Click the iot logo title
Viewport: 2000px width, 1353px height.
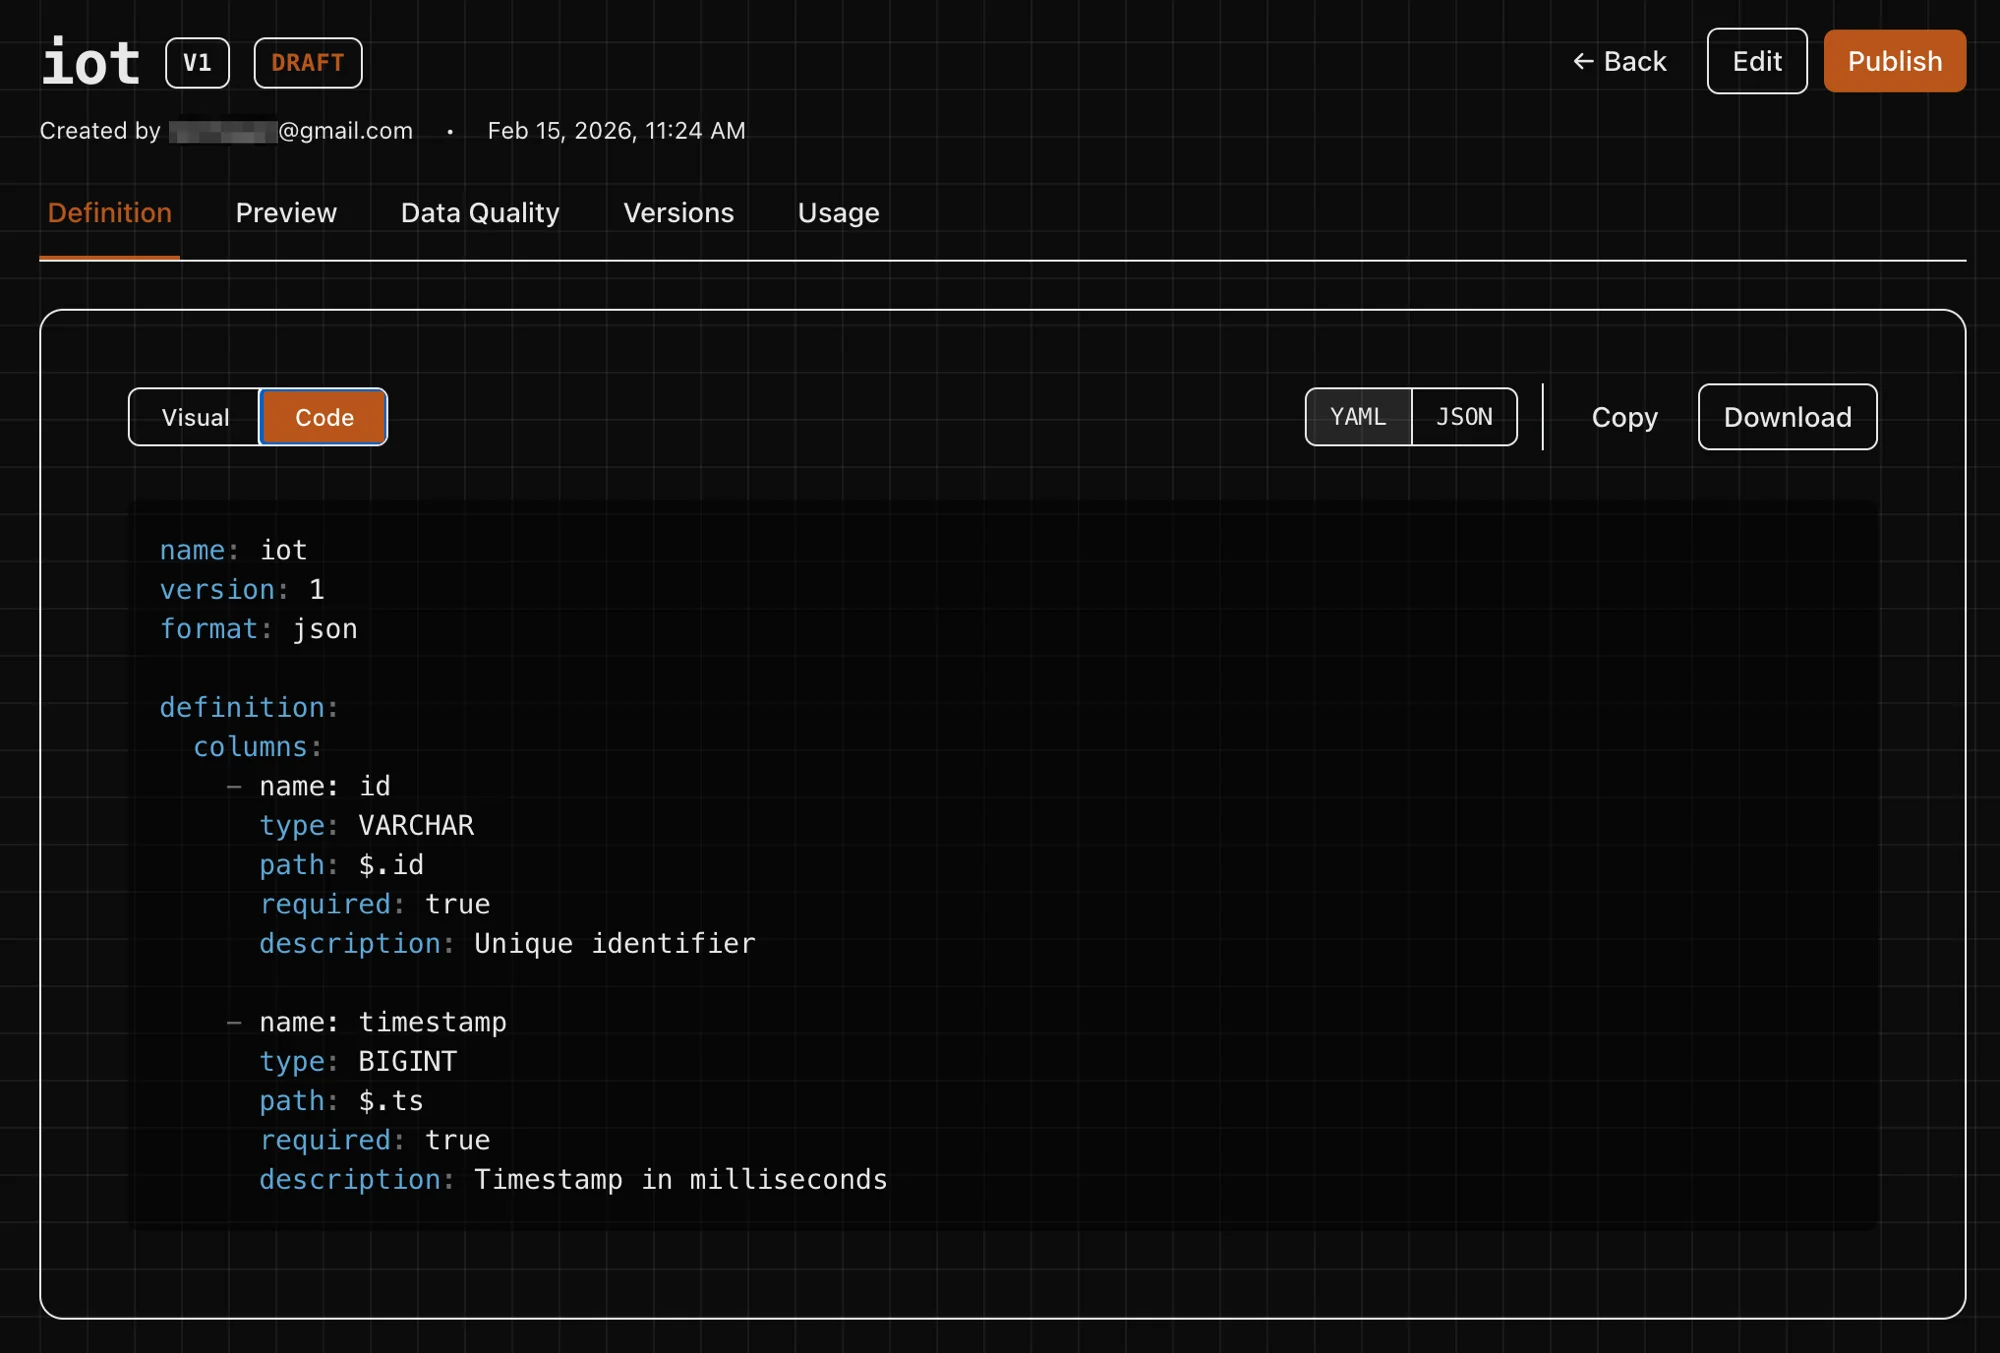tap(90, 61)
